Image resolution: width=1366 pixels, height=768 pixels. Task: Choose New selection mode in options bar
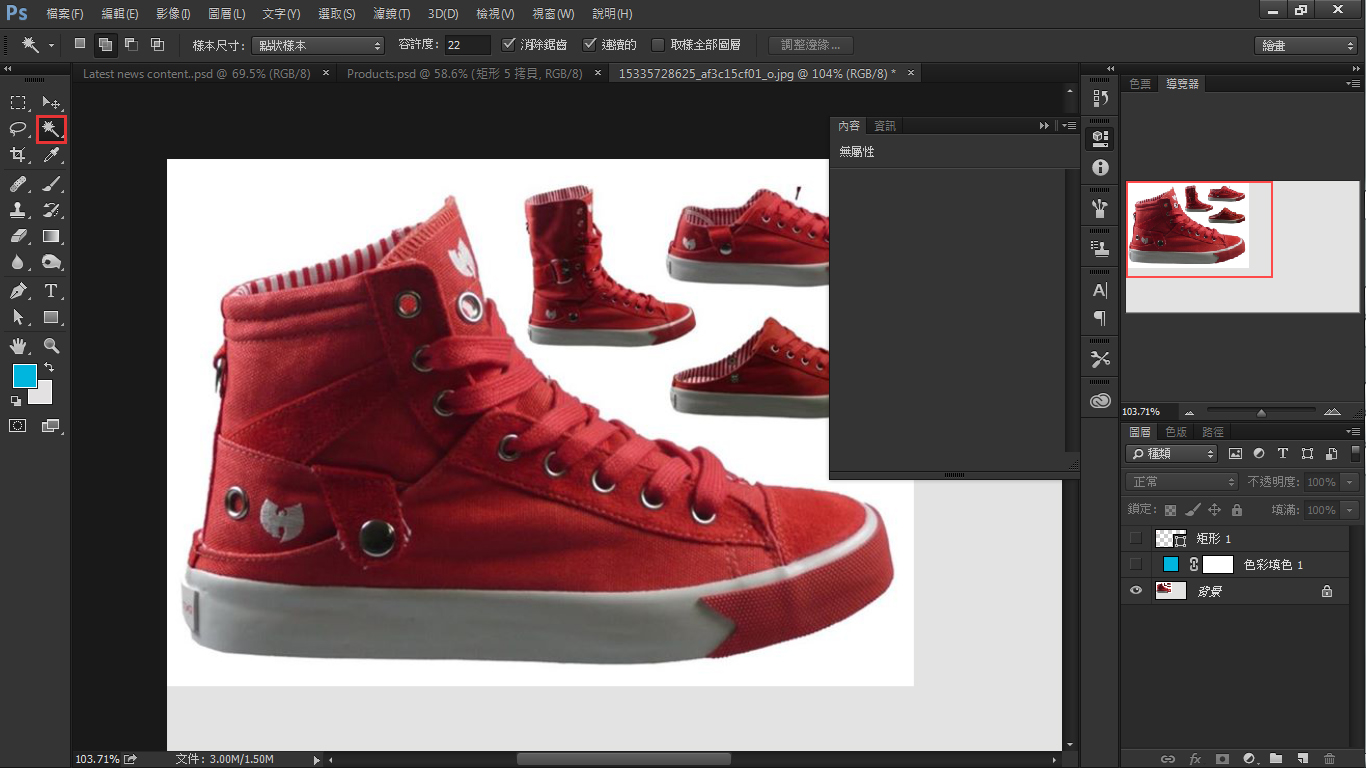click(80, 44)
